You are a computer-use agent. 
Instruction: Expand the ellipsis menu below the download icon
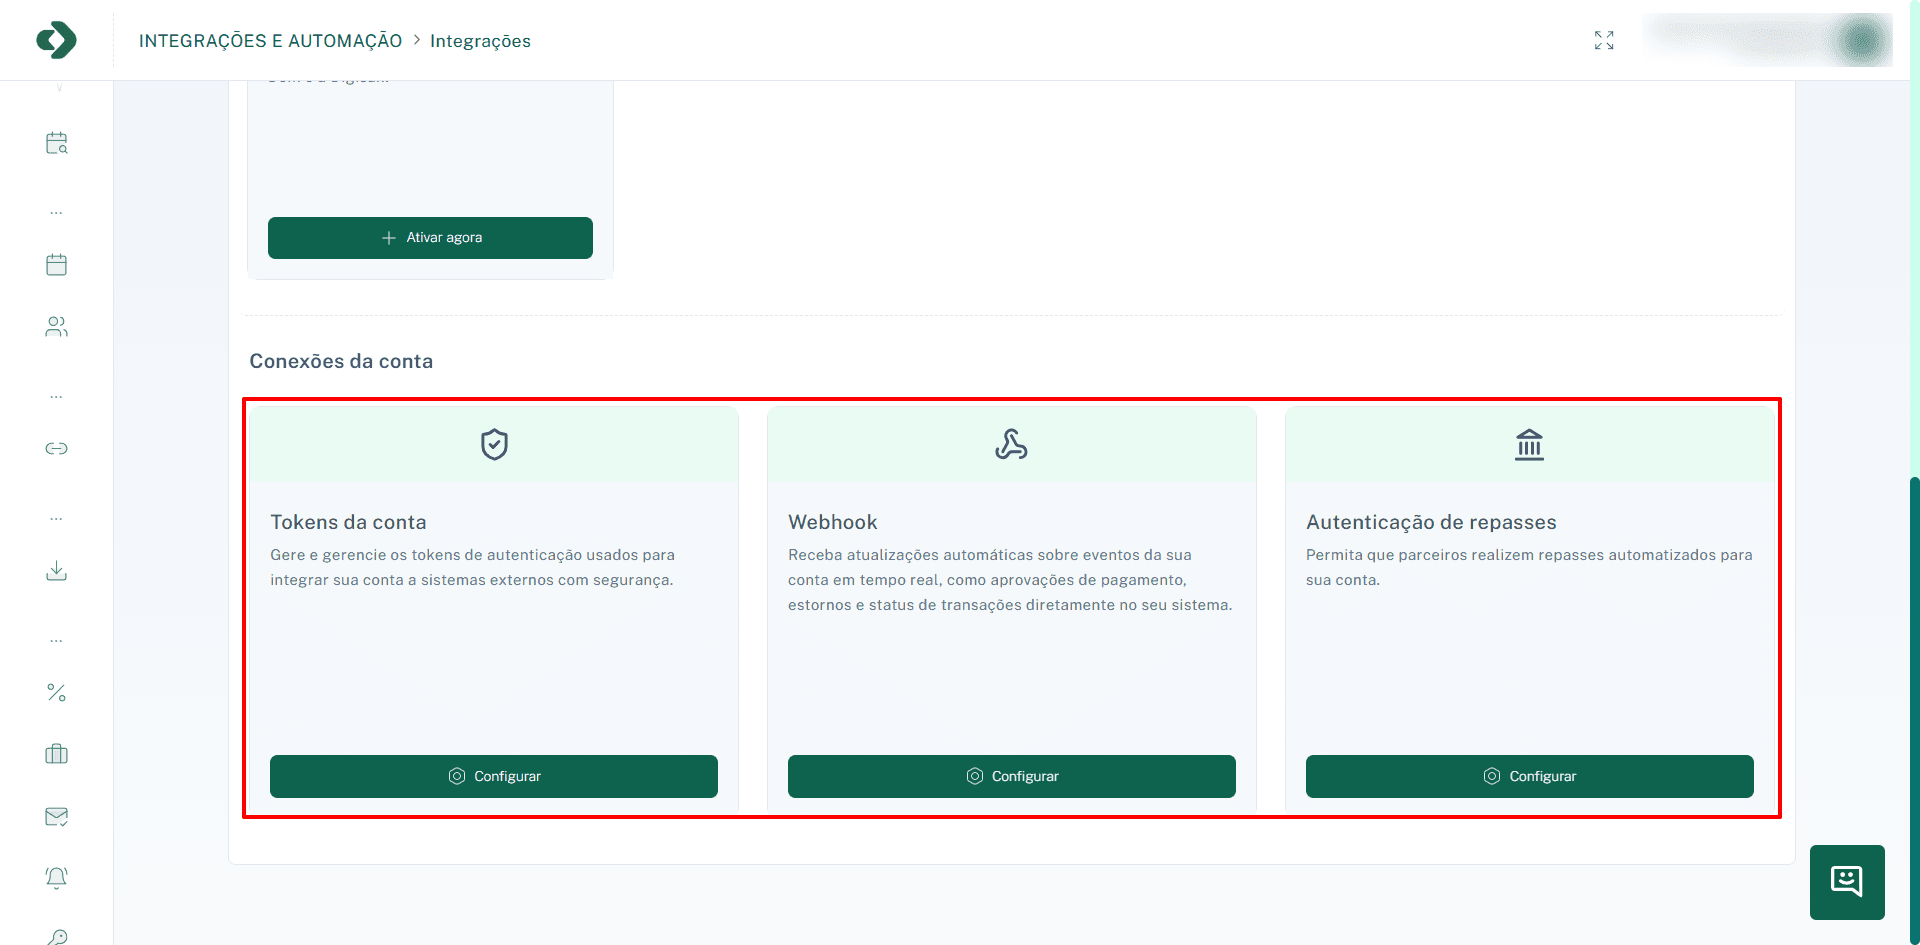tap(56, 640)
